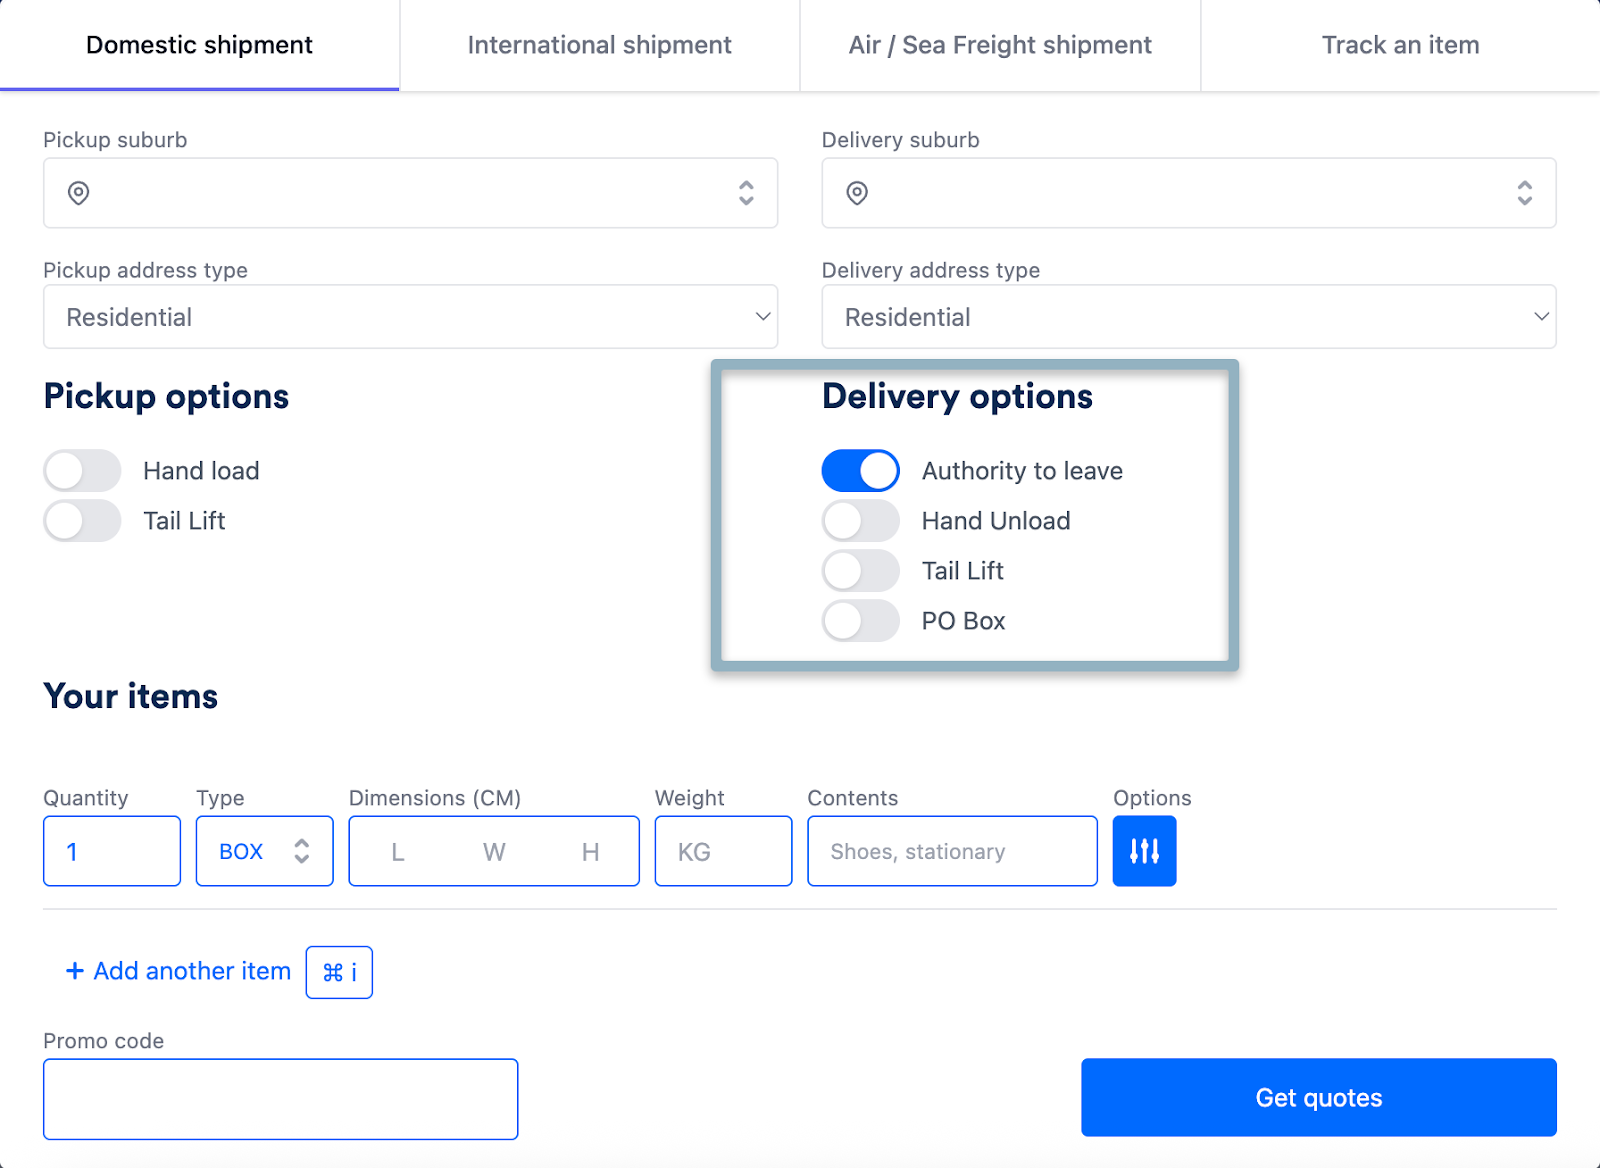
Task: Enable the PO Box delivery option
Action: [860, 620]
